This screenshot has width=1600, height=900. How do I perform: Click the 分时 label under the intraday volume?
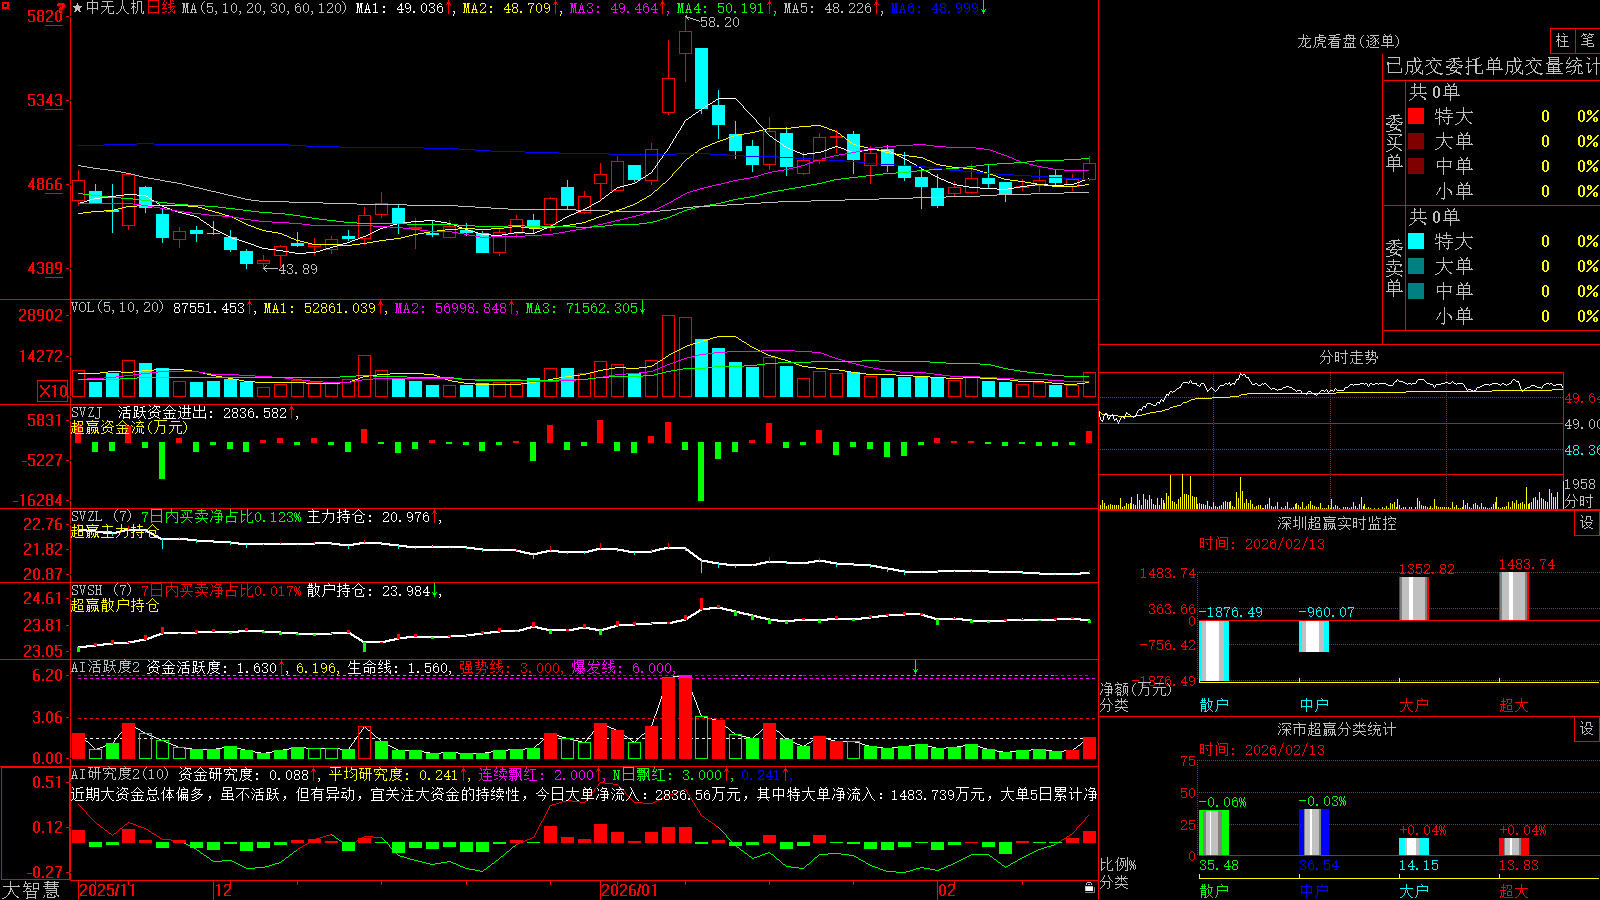1579,500
